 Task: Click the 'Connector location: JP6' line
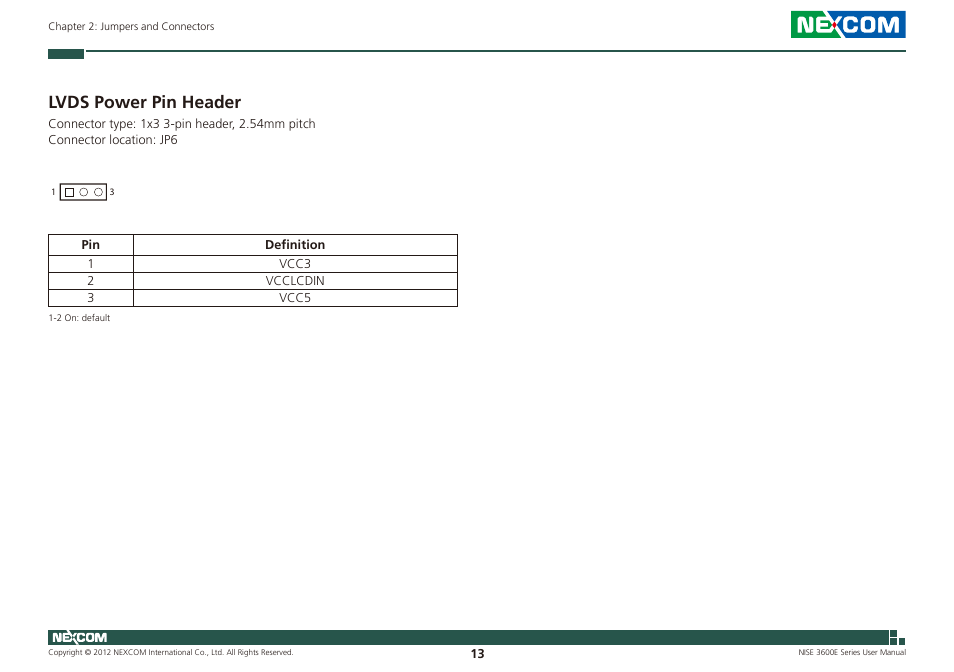[x=113, y=140]
